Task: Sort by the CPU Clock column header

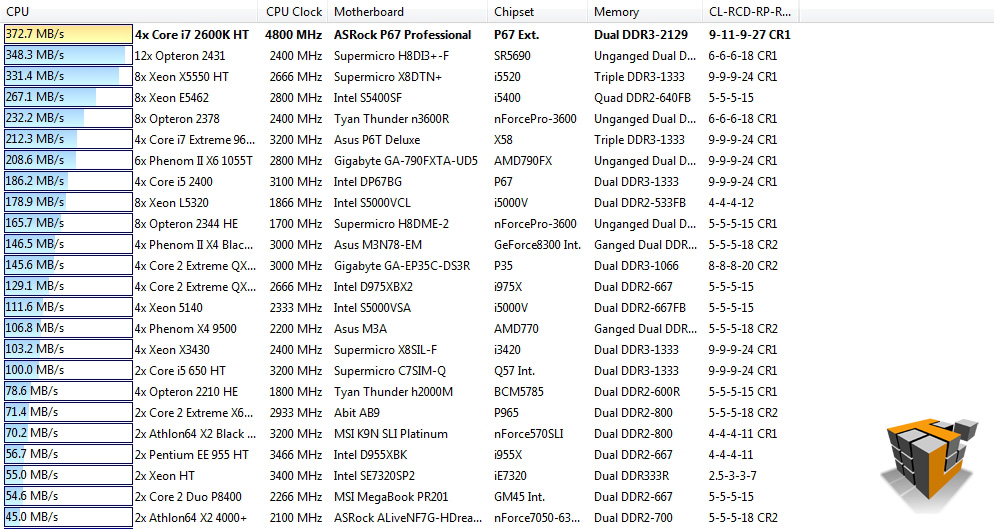Action: tap(294, 11)
